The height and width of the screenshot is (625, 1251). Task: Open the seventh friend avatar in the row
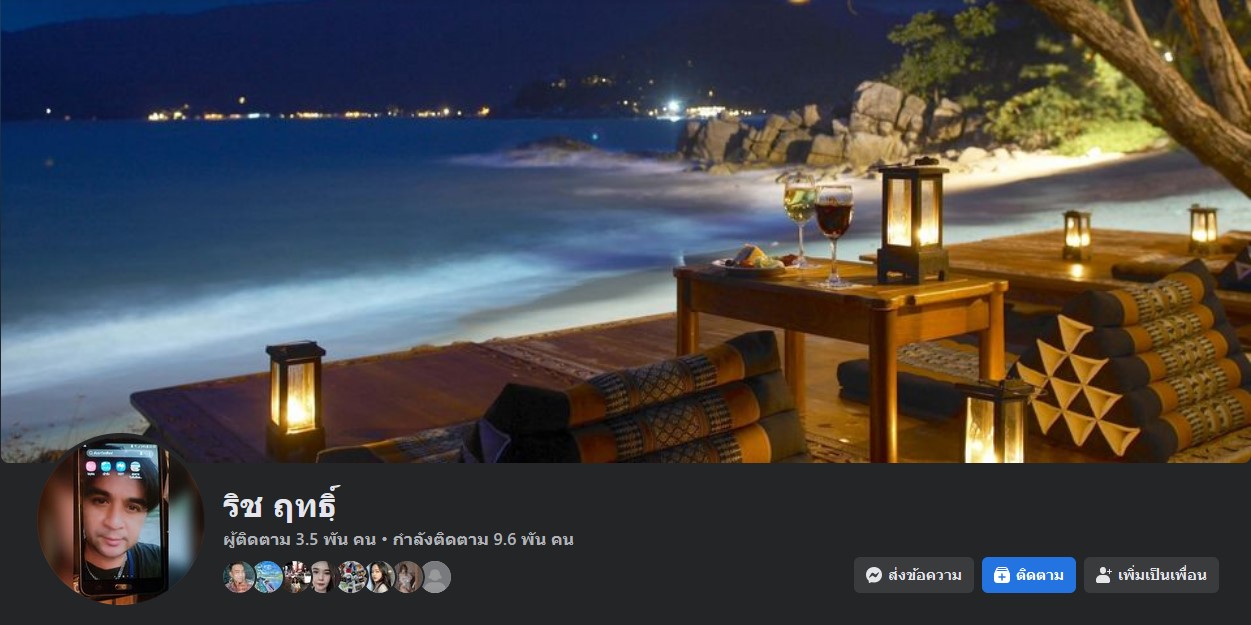coord(407,577)
